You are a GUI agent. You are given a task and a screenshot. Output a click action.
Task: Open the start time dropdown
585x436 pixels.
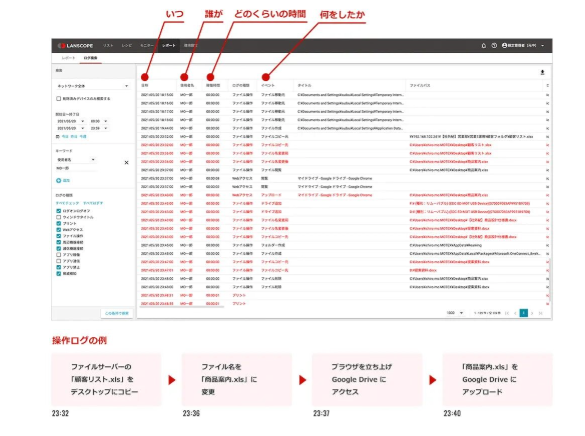pyautogui.click(x=99, y=121)
